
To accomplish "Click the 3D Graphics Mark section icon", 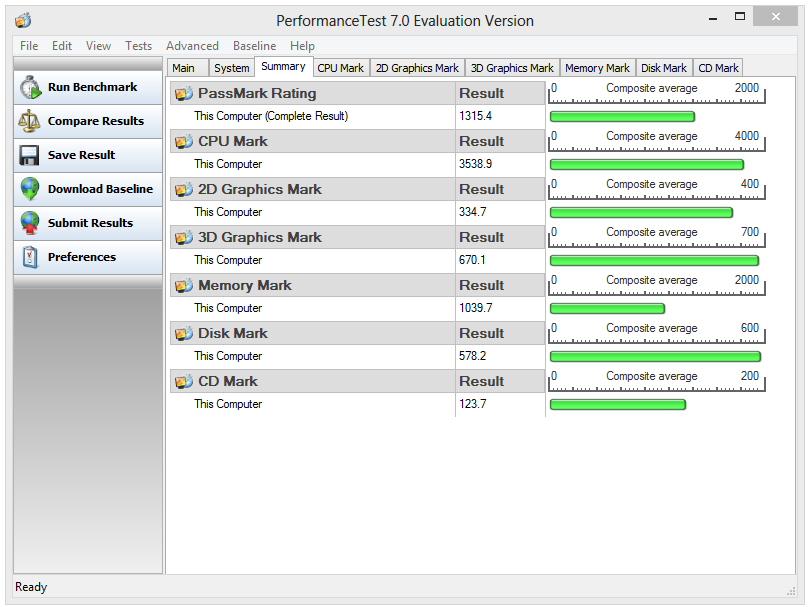I will click(x=183, y=238).
